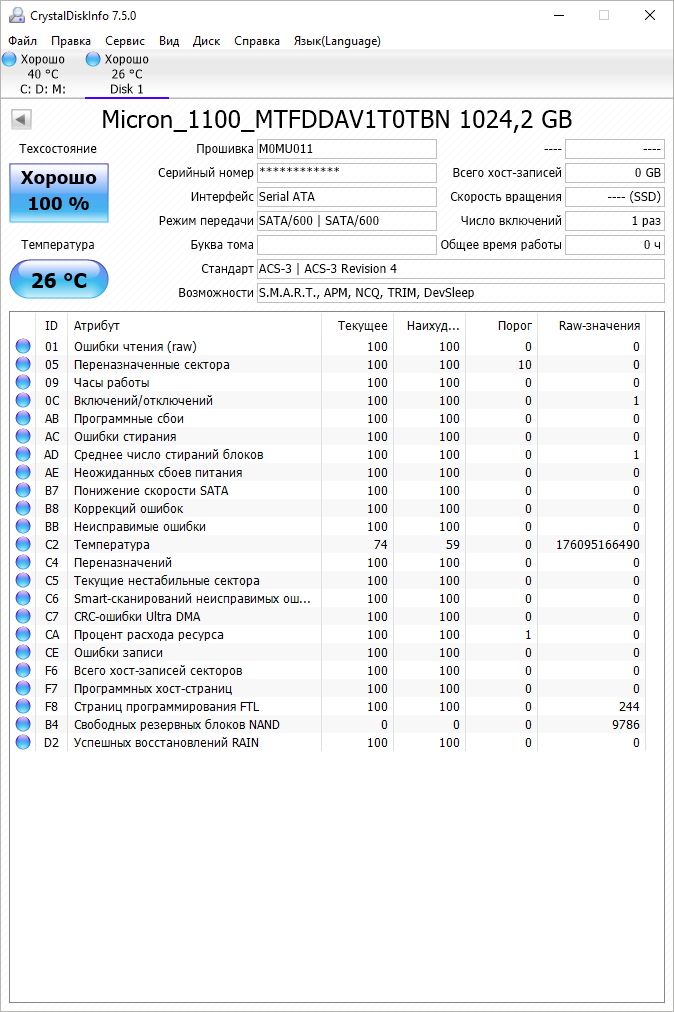Open the Сервис menu
Image resolution: width=674 pixels, height=1012 pixels.
(125, 41)
